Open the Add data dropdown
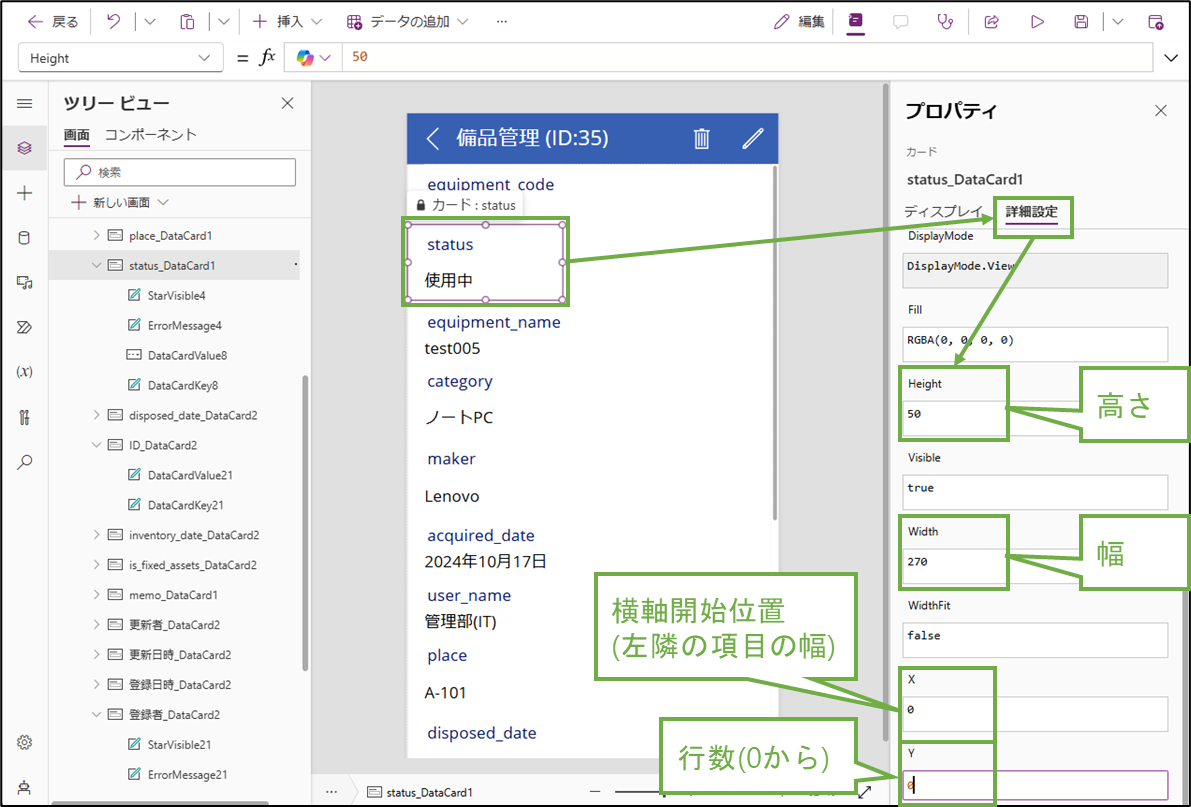The height and width of the screenshot is (807, 1191). pos(407,21)
